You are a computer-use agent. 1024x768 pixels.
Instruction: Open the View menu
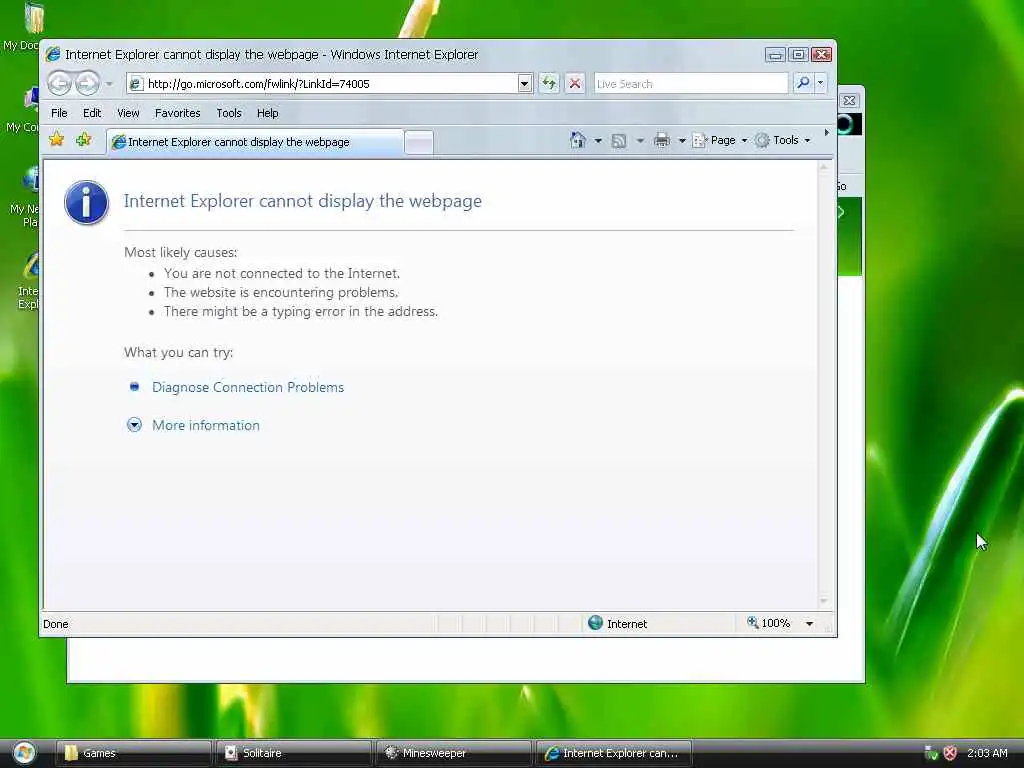tap(128, 113)
